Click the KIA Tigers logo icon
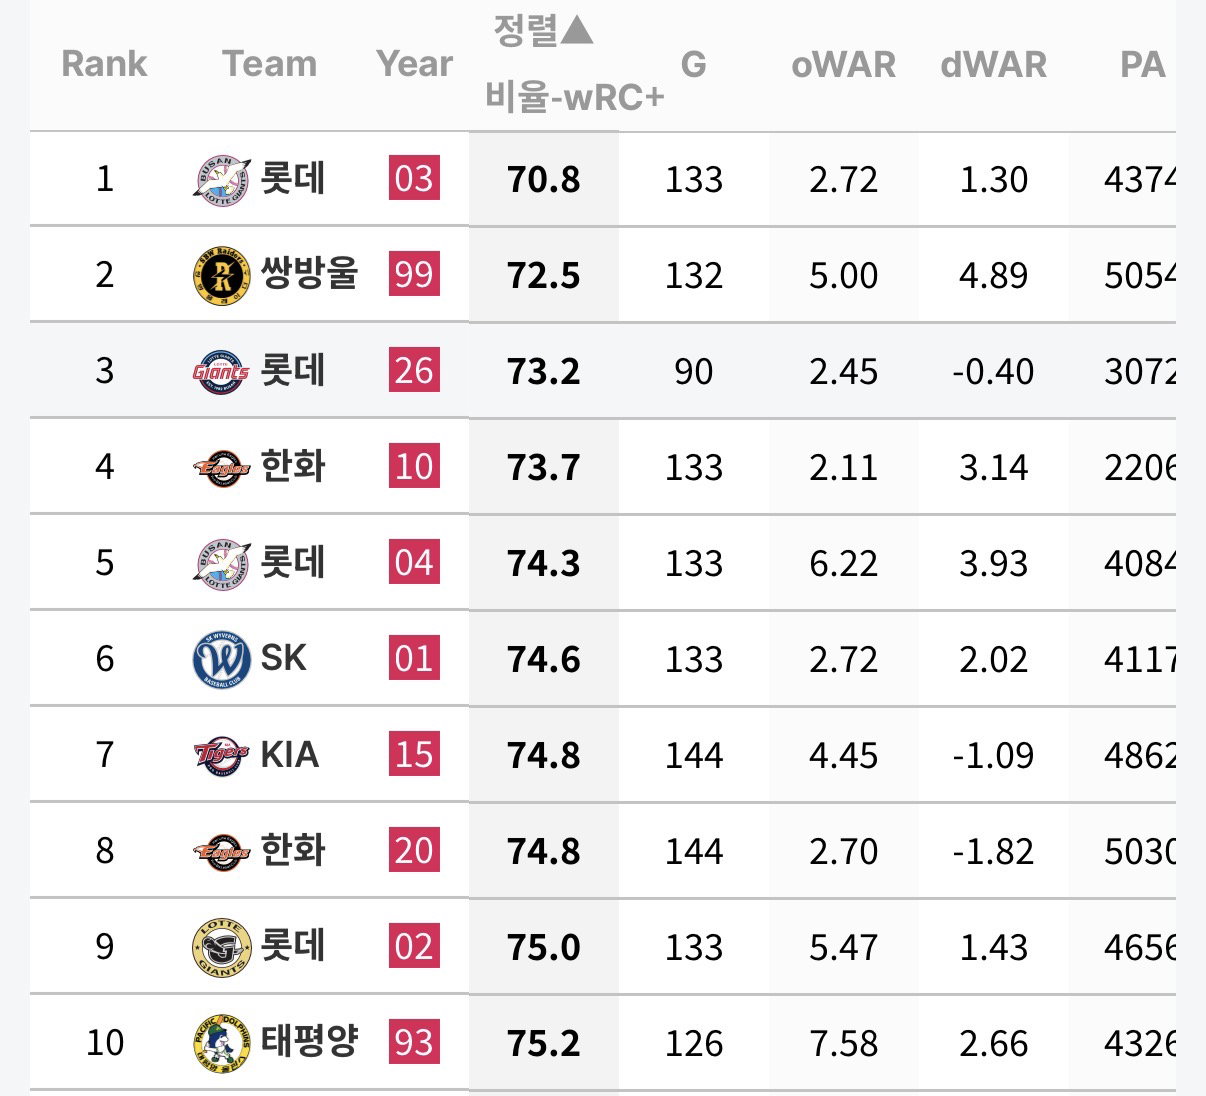This screenshot has height=1096, width=1206. (x=221, y=755)
